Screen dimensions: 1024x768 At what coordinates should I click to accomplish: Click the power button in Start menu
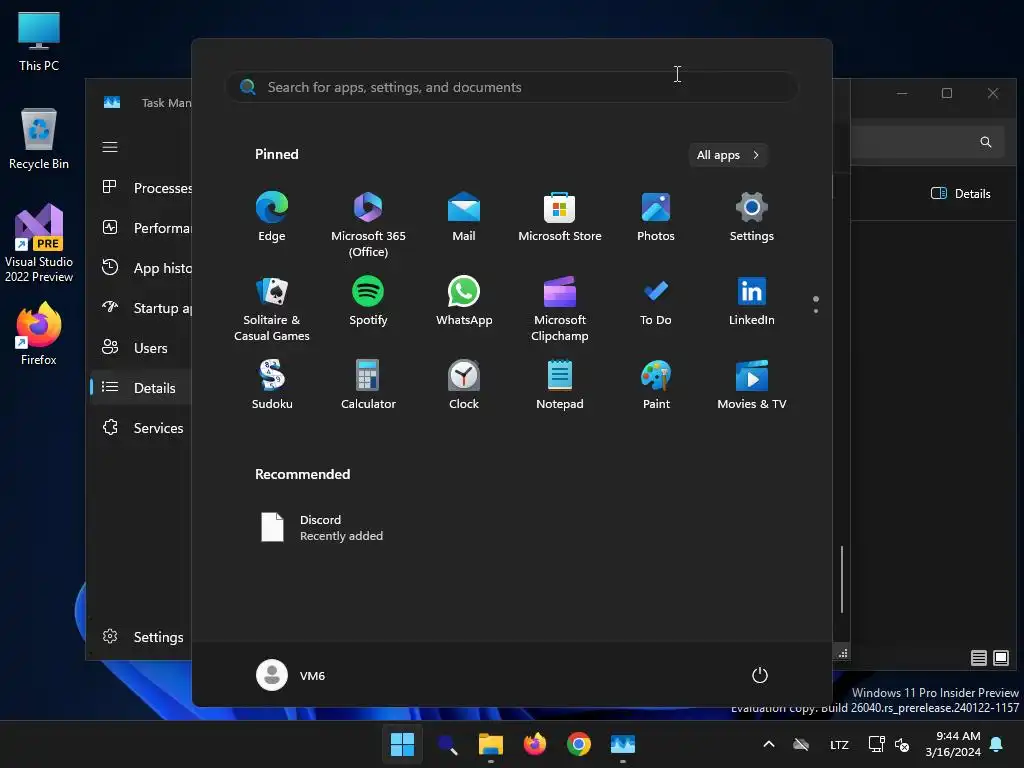[760, 675]
